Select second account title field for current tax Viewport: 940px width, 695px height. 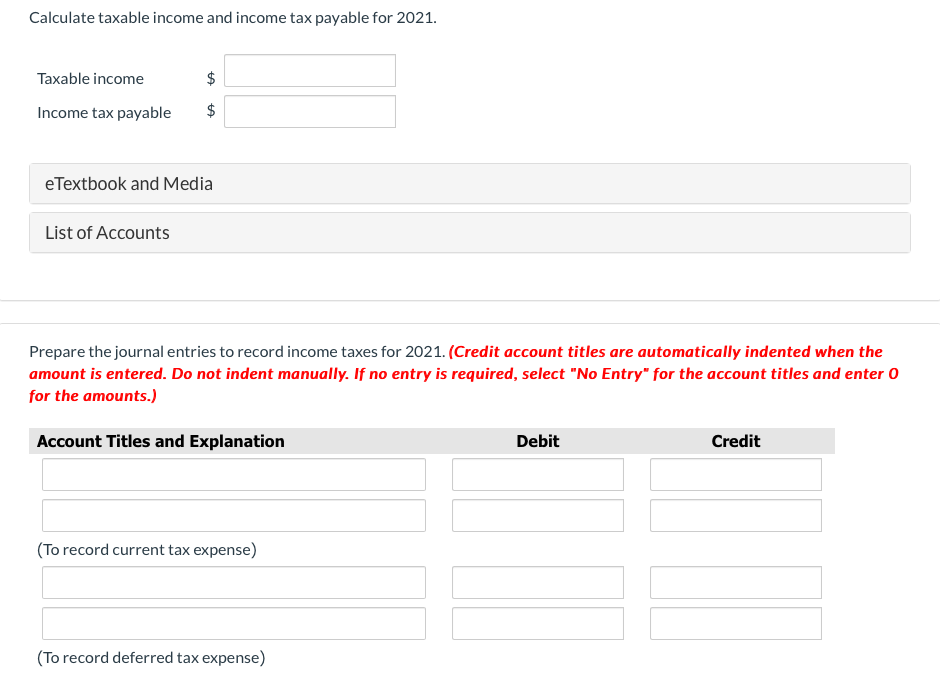click(234, 515)
